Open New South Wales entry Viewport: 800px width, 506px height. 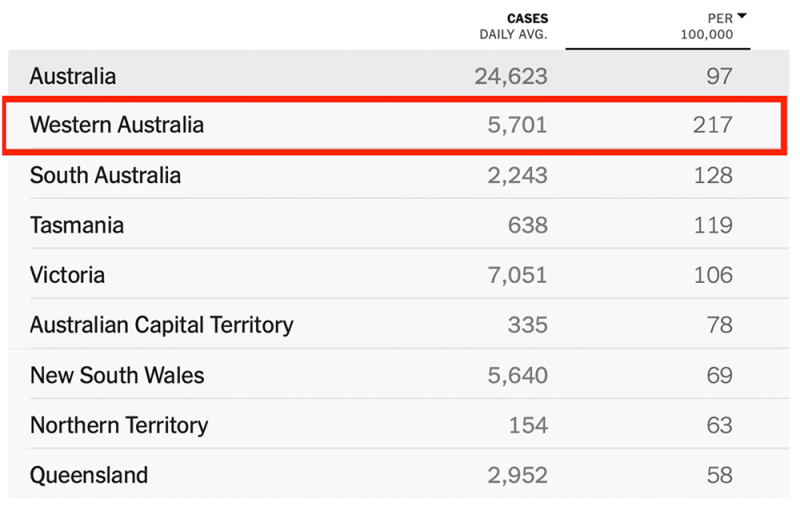398,375
